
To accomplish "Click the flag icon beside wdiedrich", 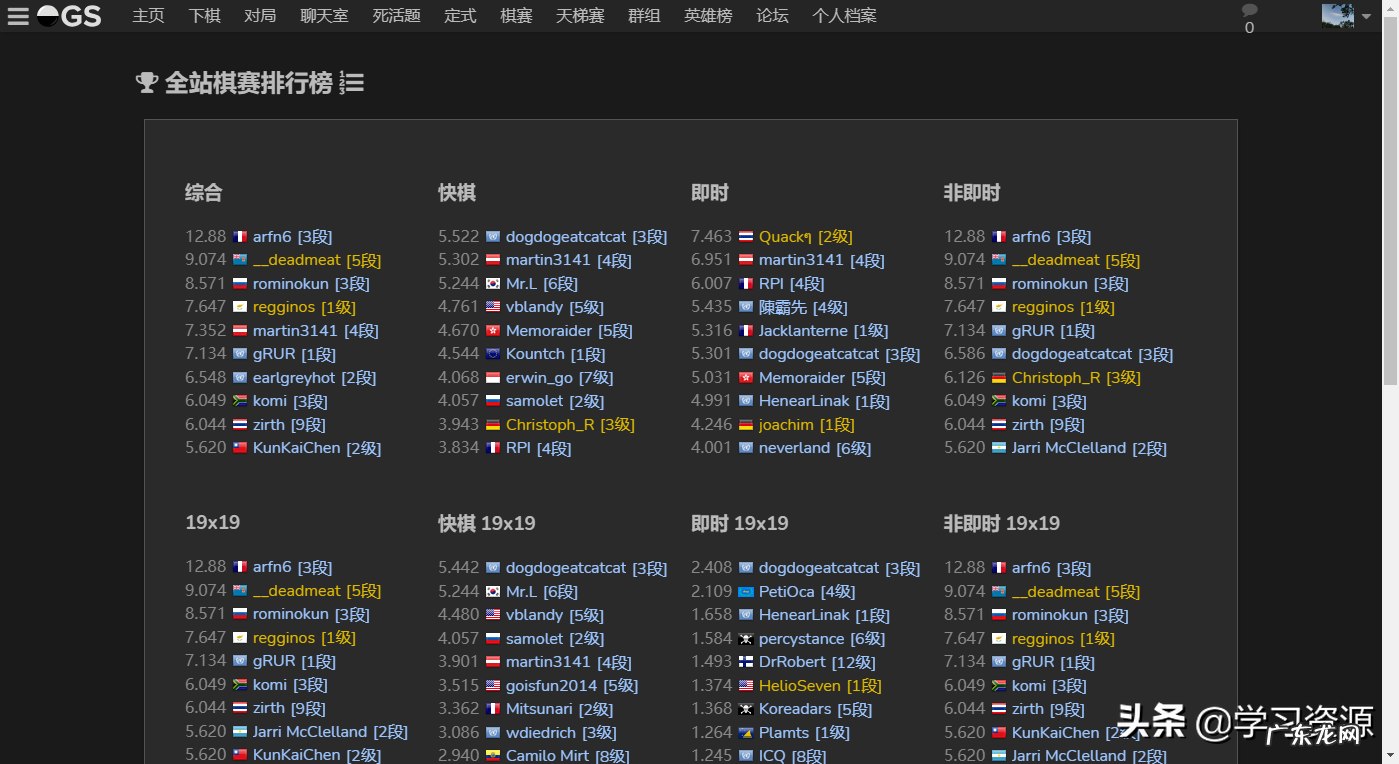I will [x=493, y=733].
